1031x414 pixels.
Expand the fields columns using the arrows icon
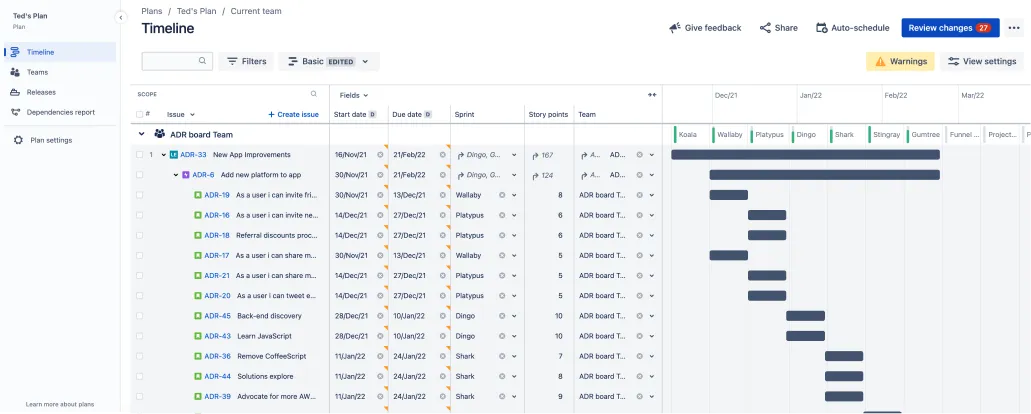(x=652, y=95)
